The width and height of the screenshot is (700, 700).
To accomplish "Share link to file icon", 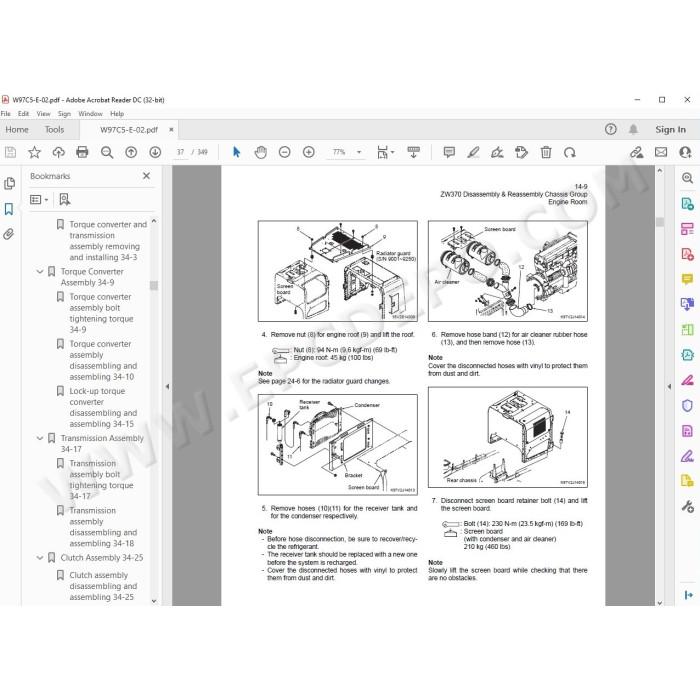I will click(x=637, y=153).
